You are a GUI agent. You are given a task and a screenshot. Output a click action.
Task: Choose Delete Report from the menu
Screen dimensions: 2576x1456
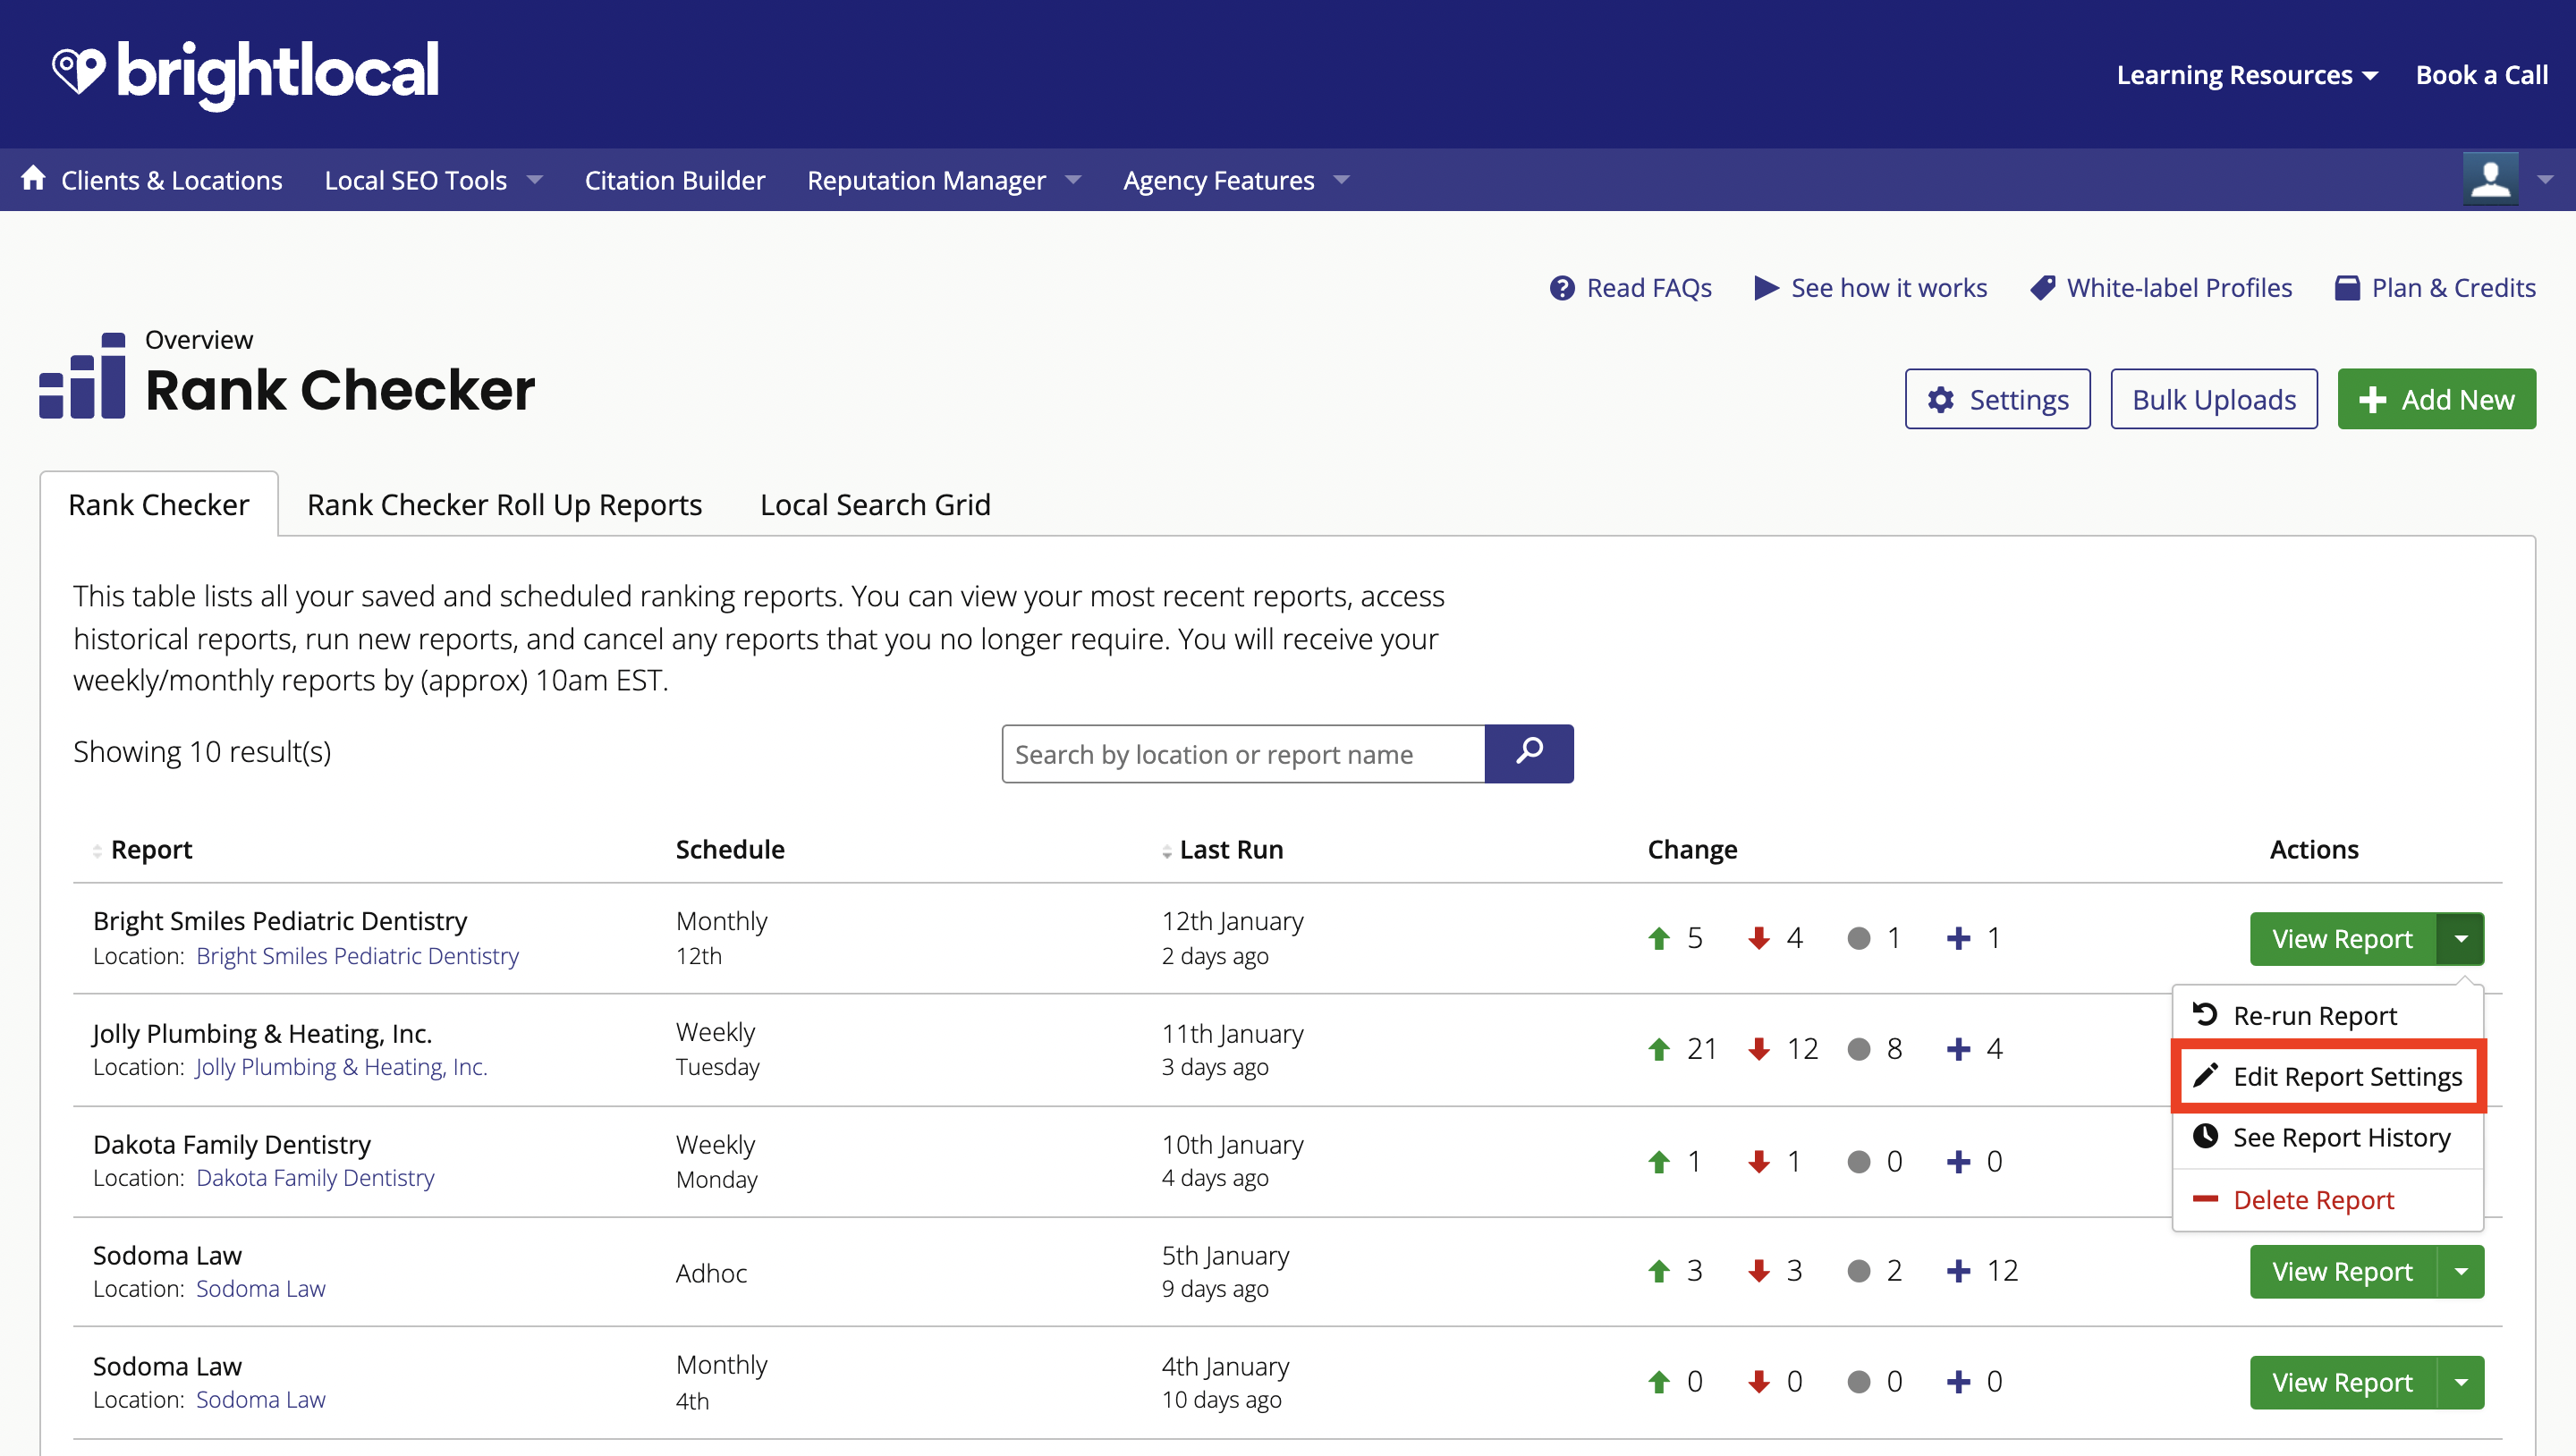click(x=2328, y=1199)
